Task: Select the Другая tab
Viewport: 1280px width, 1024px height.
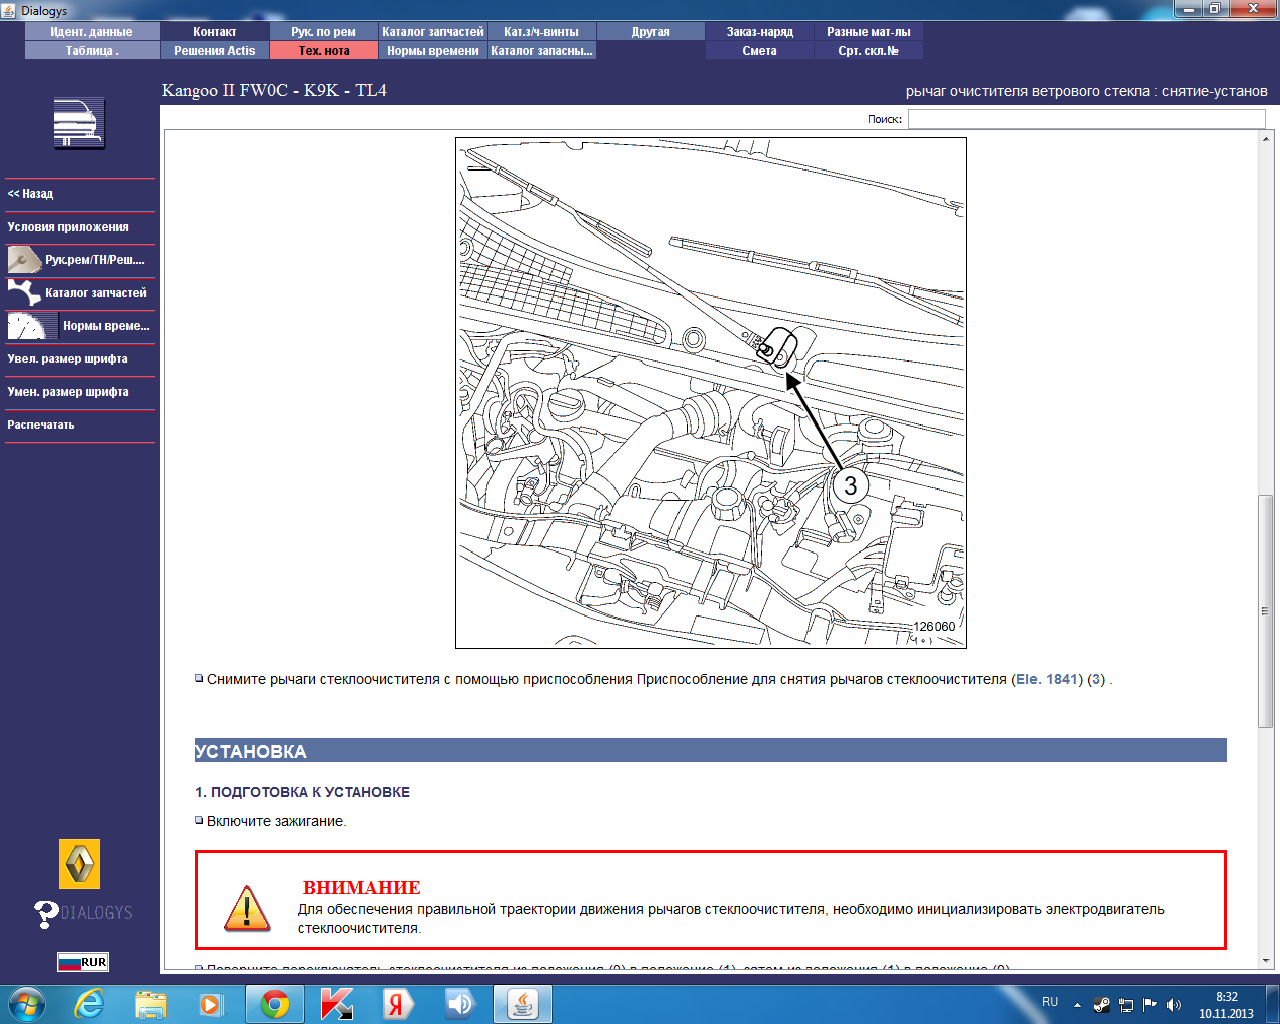Action: tap(651, 32)
